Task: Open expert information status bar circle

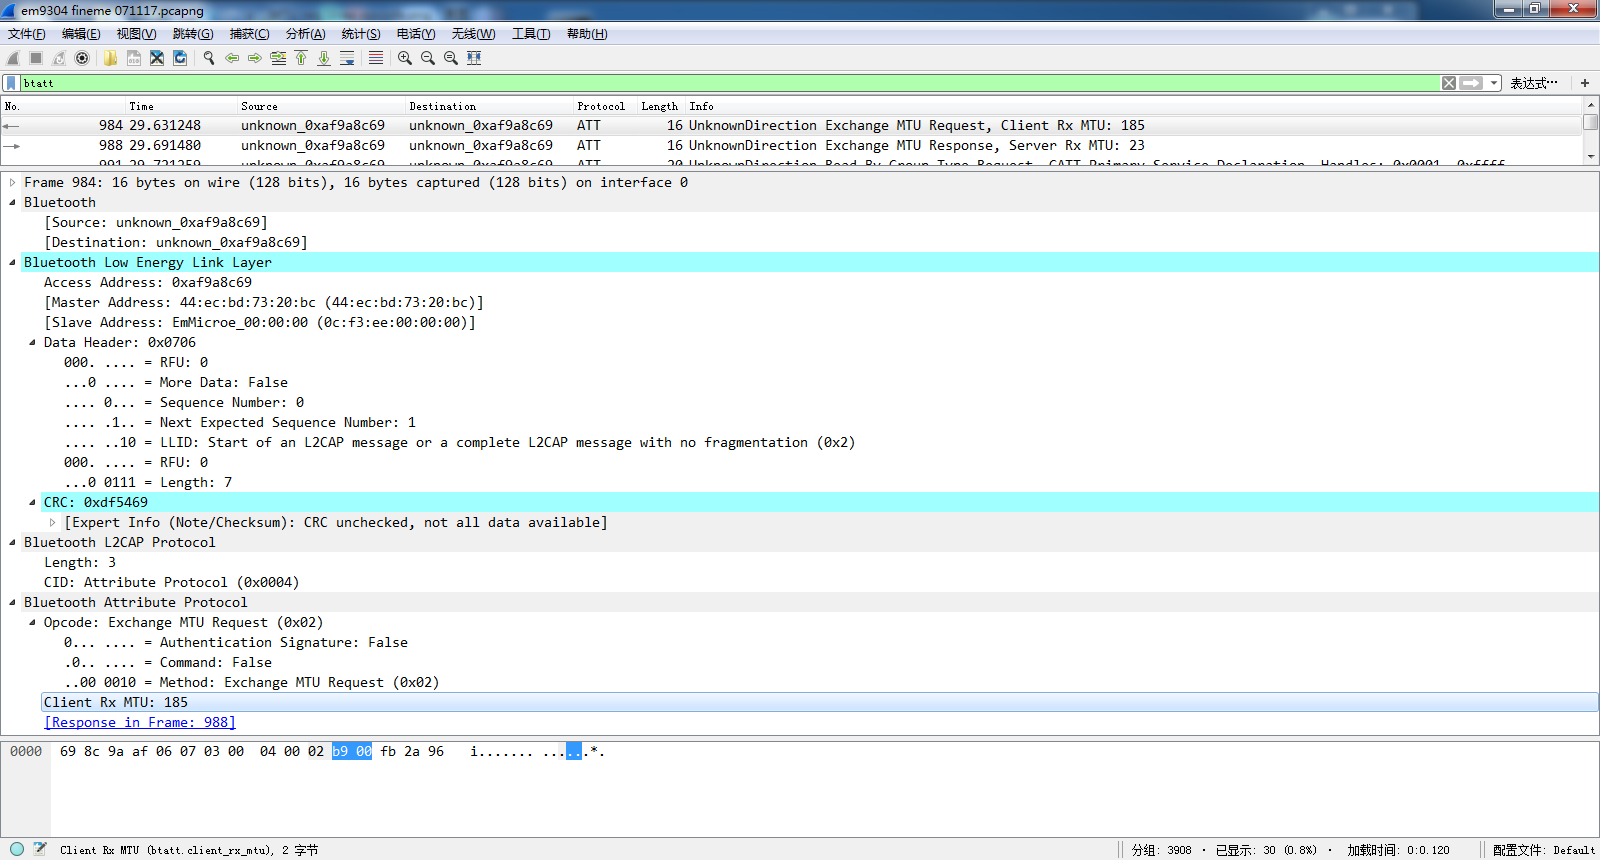Action: pos(17,849)
